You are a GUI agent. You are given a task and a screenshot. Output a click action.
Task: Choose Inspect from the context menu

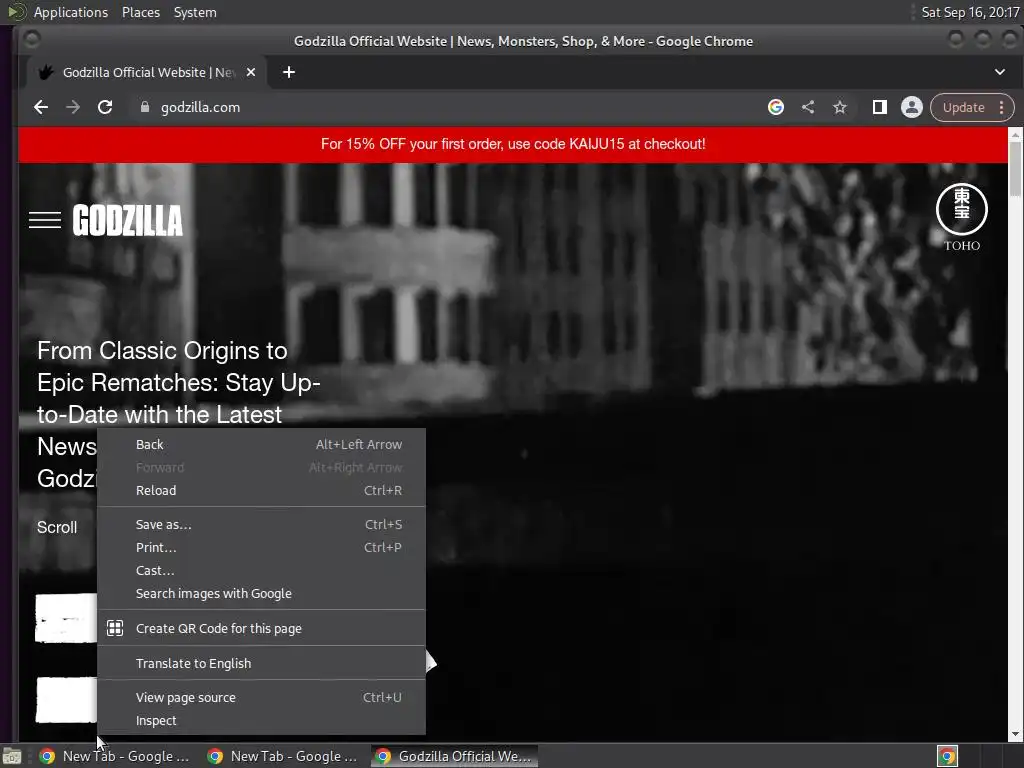(261, 720)
